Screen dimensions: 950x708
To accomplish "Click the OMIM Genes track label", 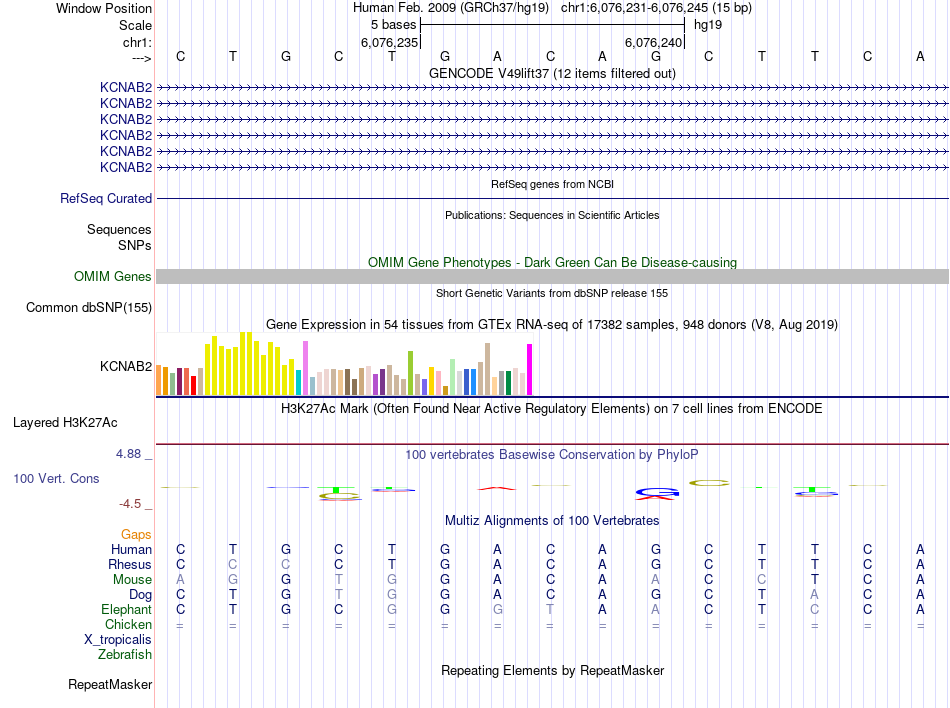I will click(113, 277).
